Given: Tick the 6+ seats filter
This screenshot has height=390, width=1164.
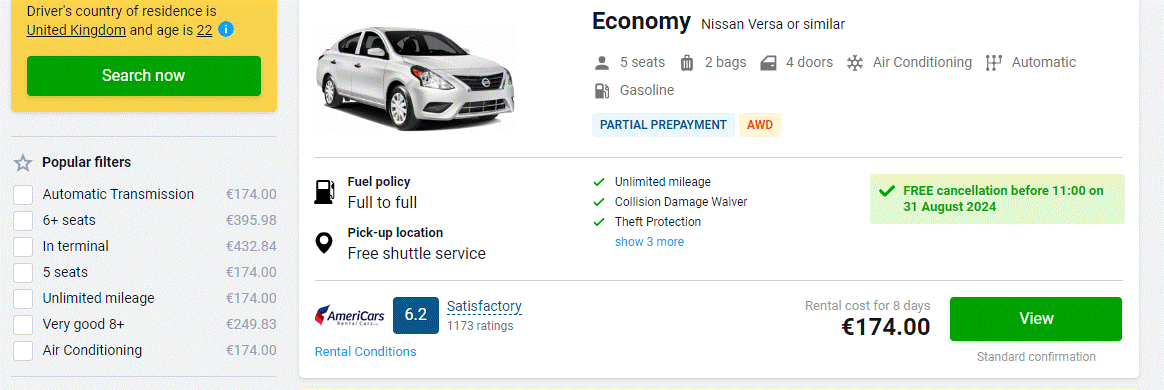Looking at the screenshot, I should coord(23,221).
